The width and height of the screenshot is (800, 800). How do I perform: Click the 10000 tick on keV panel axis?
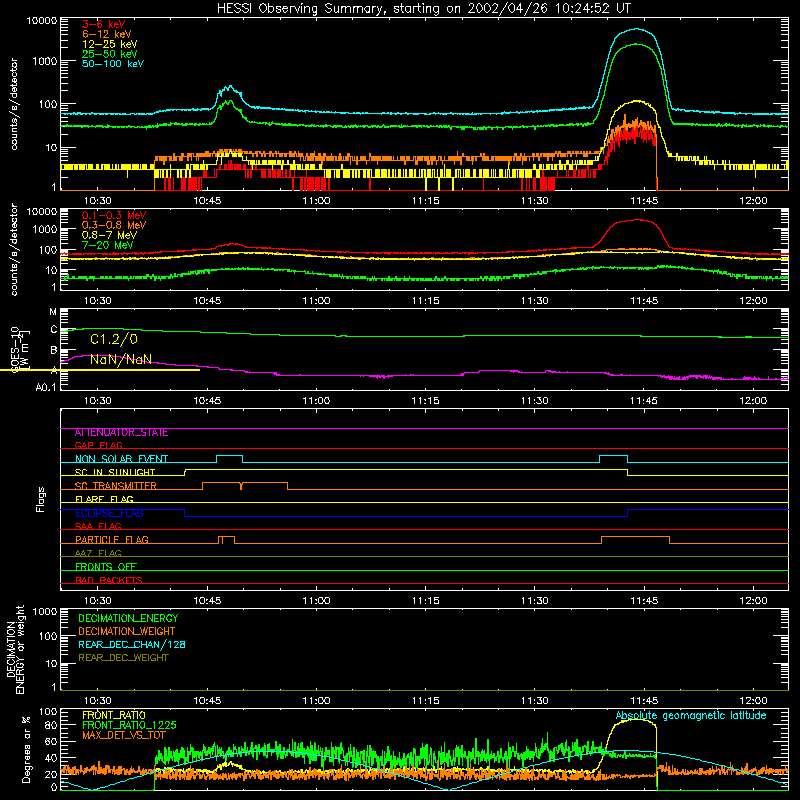click(x=42, y=21)
